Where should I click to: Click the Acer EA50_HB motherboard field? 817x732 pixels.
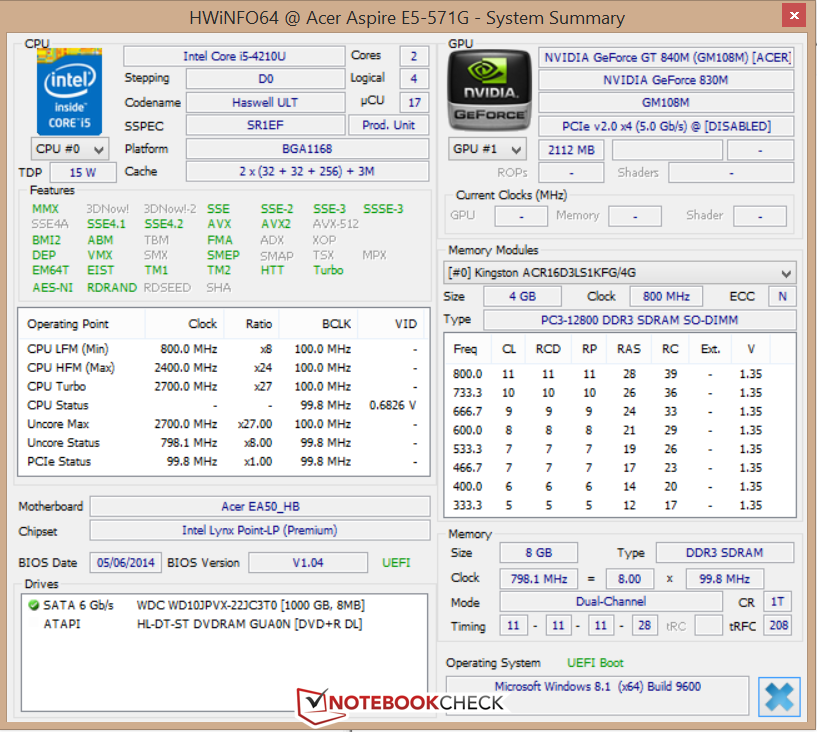click(x=260, y=506)
